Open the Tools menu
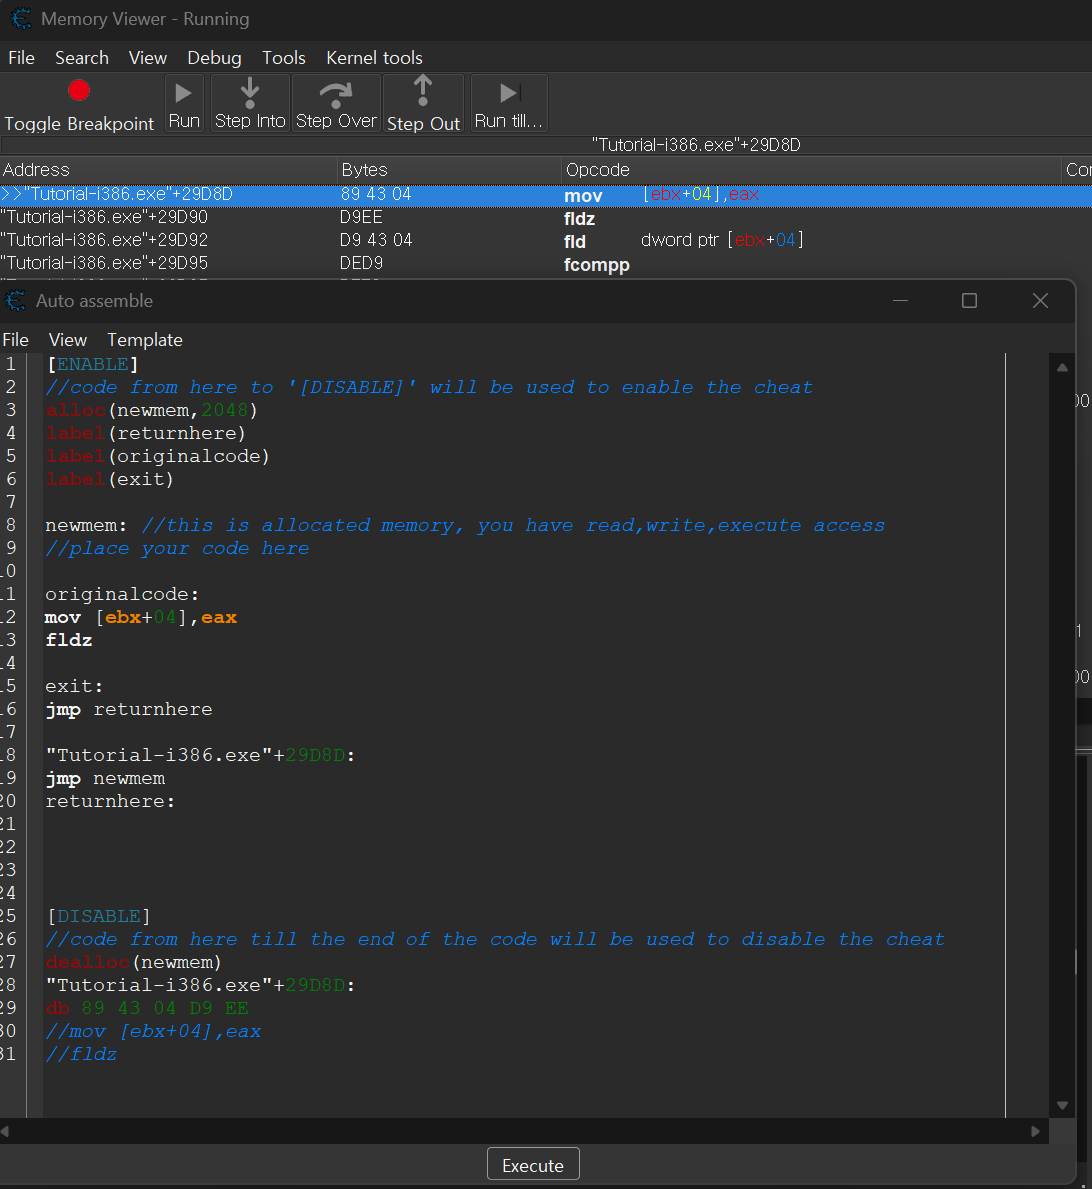1092x1189 pixels. pos(284,58)
